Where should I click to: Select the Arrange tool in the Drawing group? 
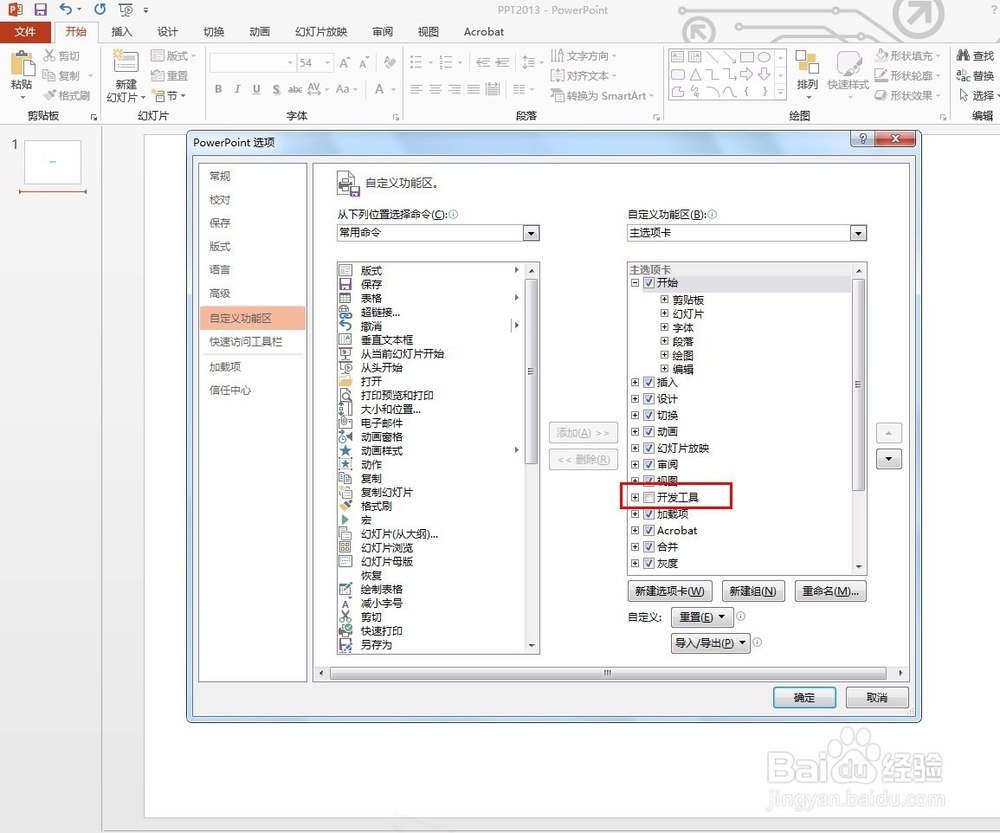tap(807, 75)
